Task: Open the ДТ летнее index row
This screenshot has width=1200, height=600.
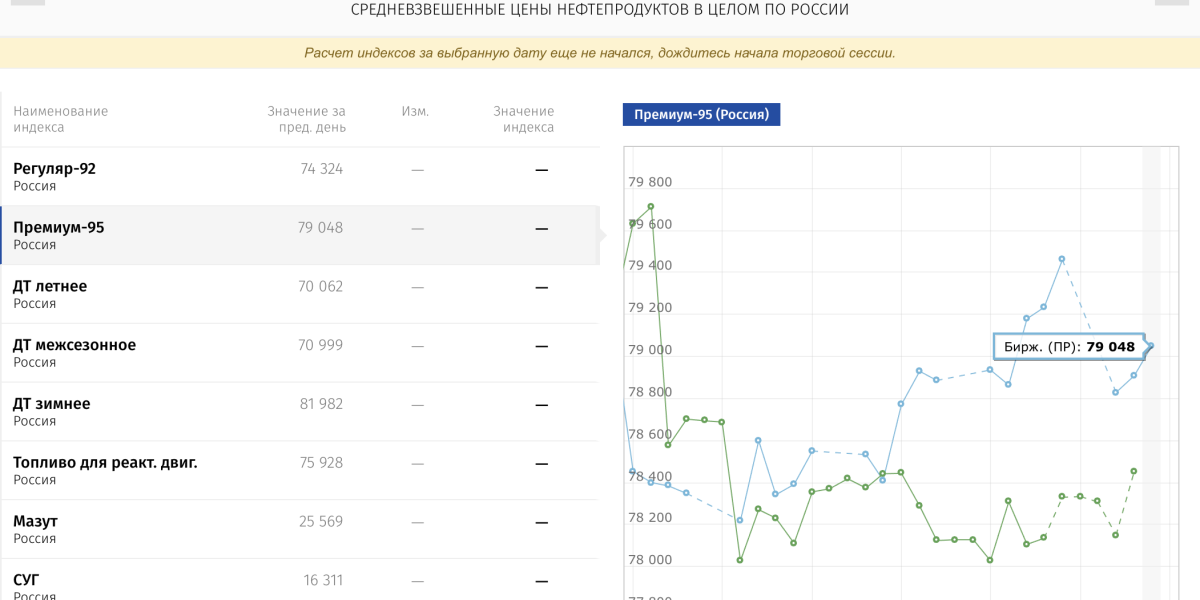Action: (300, 294)
